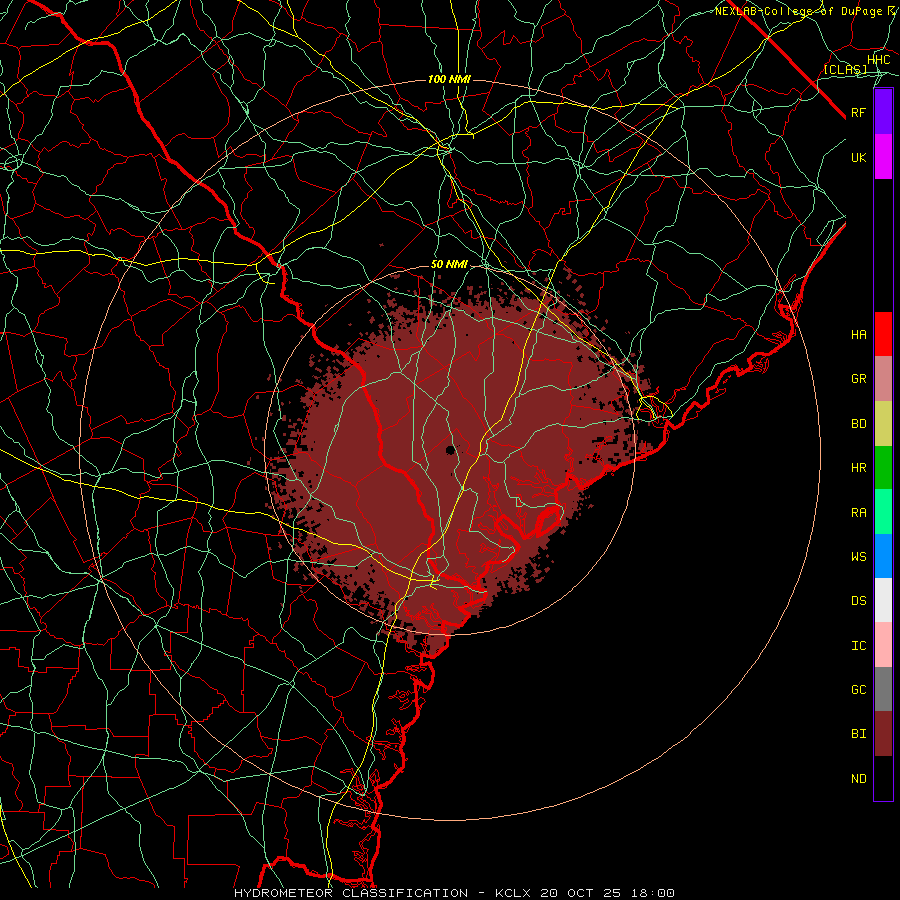
Task: Click the 100 NMI range ring label
Action: [449, 79]
